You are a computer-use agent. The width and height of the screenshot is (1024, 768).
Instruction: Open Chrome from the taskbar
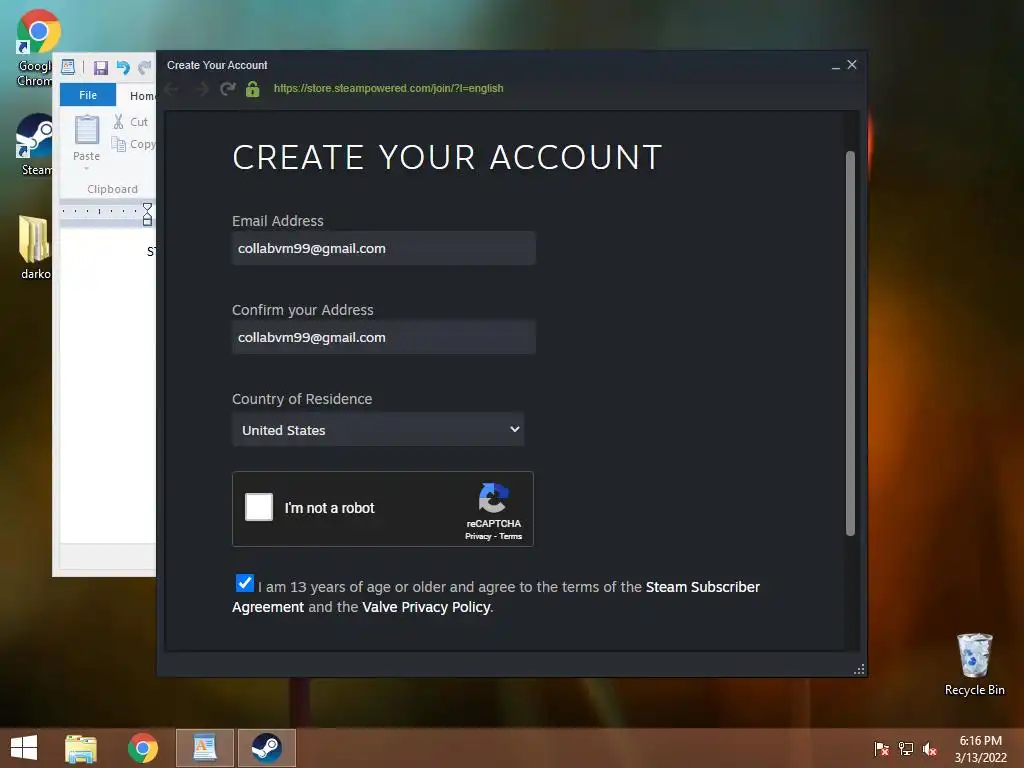click(142, 748)
